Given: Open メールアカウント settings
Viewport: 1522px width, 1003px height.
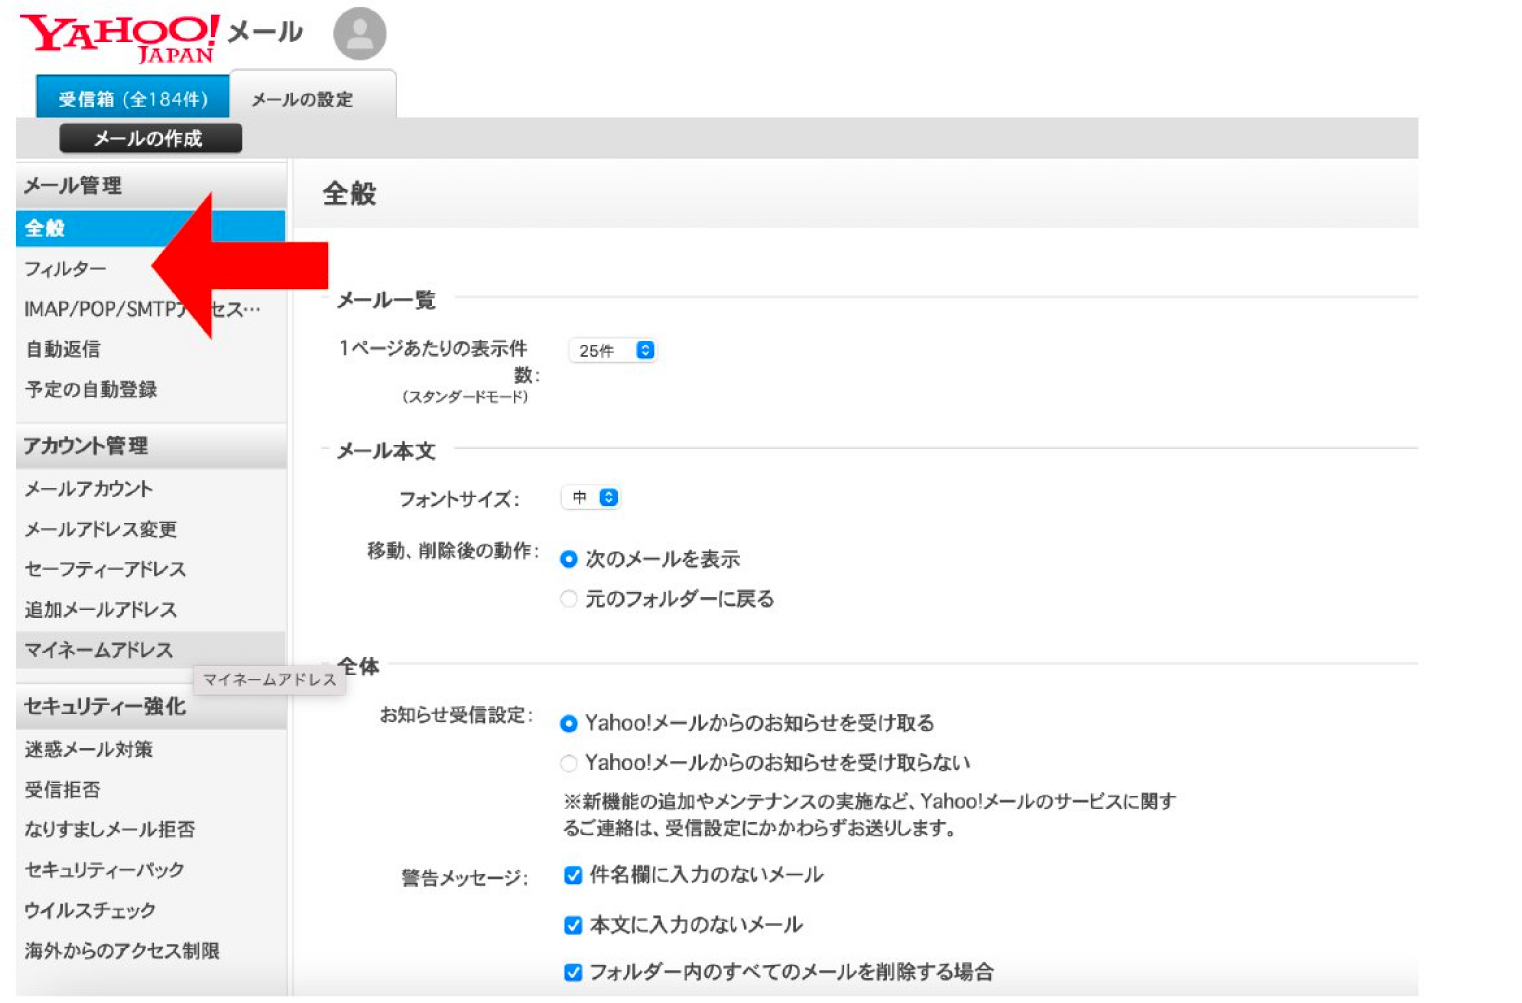Looking at the screenshot, I should tap(89, 489).
